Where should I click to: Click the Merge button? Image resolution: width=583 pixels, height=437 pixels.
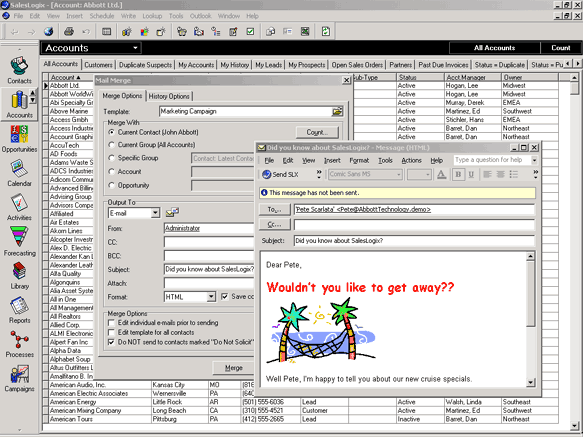pos(234,368)
